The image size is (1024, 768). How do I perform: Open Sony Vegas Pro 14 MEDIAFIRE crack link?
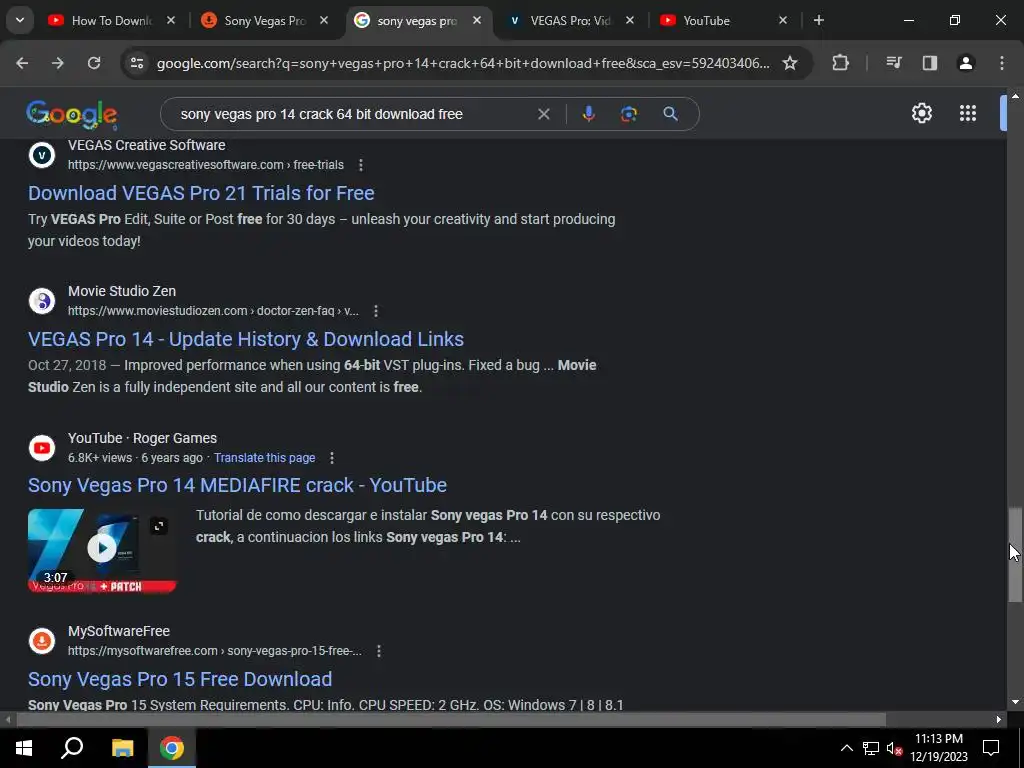click(237, 485)
